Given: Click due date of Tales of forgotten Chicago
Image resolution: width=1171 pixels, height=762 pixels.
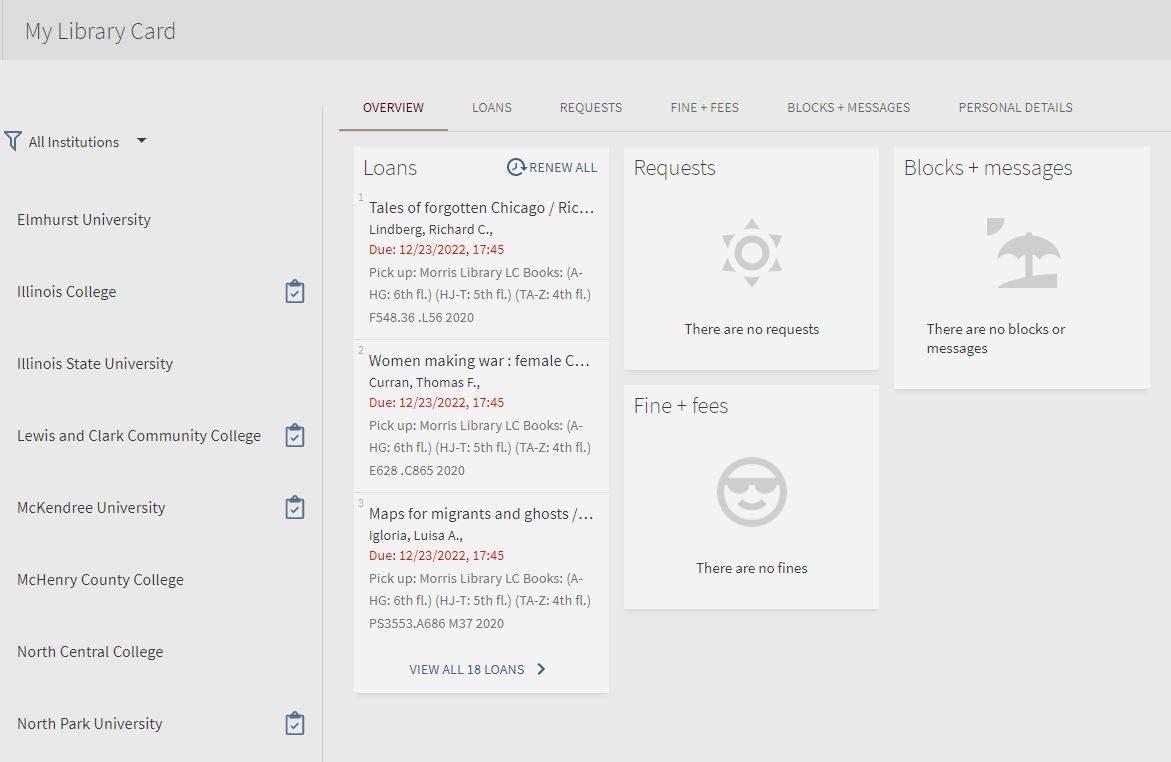Looking at the screenshot, I should point(436,250).
